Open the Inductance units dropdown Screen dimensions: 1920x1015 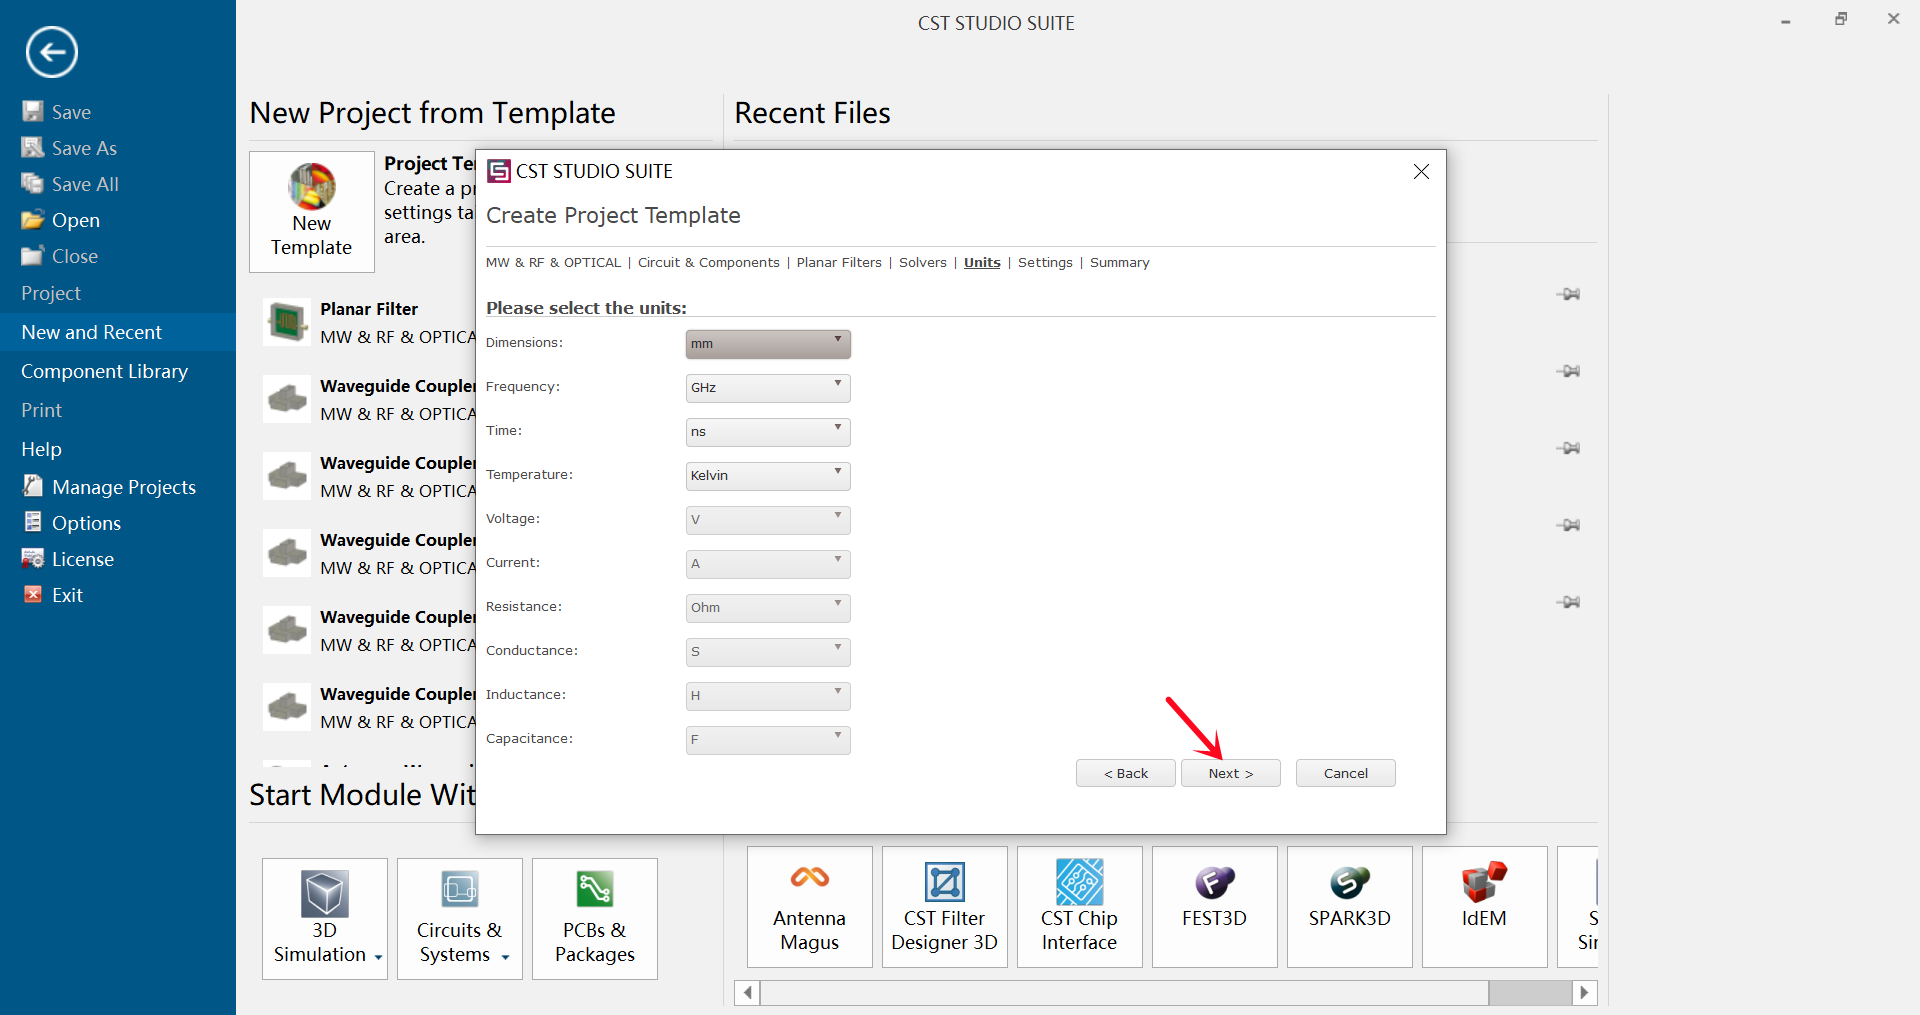click(768, 696)
